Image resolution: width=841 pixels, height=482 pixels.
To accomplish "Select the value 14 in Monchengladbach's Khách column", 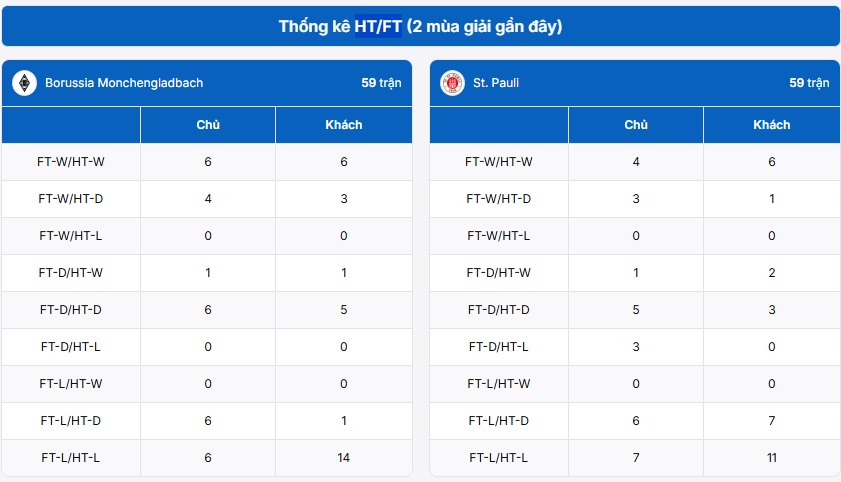I will (343, 458).
